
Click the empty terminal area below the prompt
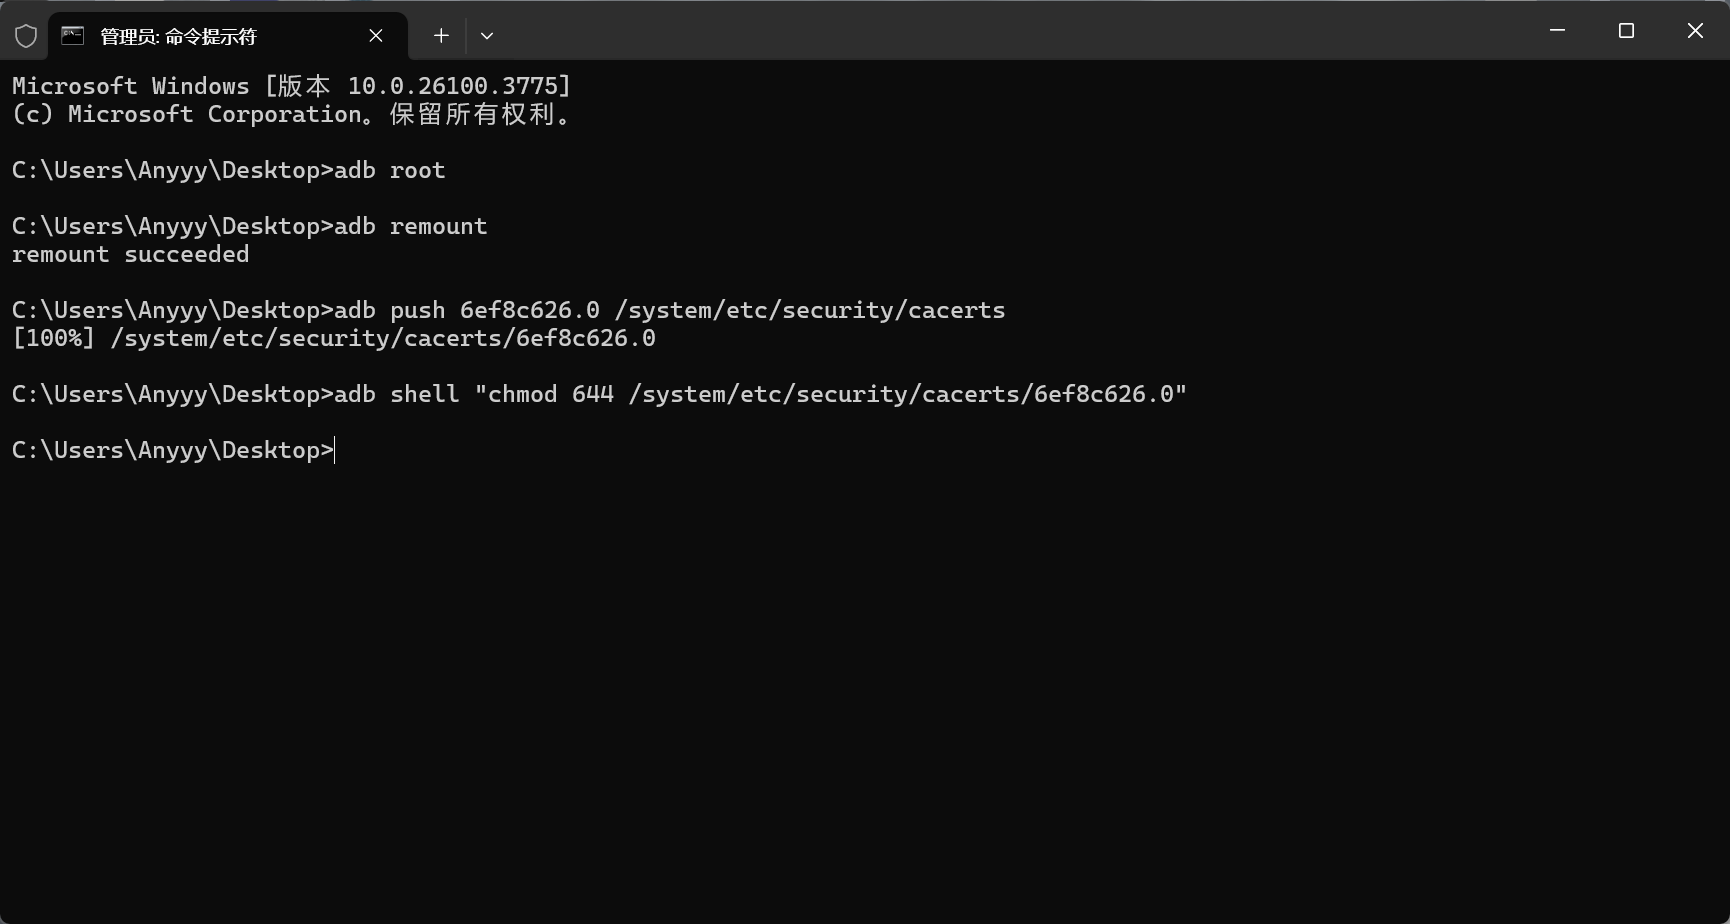click(865, 690)
